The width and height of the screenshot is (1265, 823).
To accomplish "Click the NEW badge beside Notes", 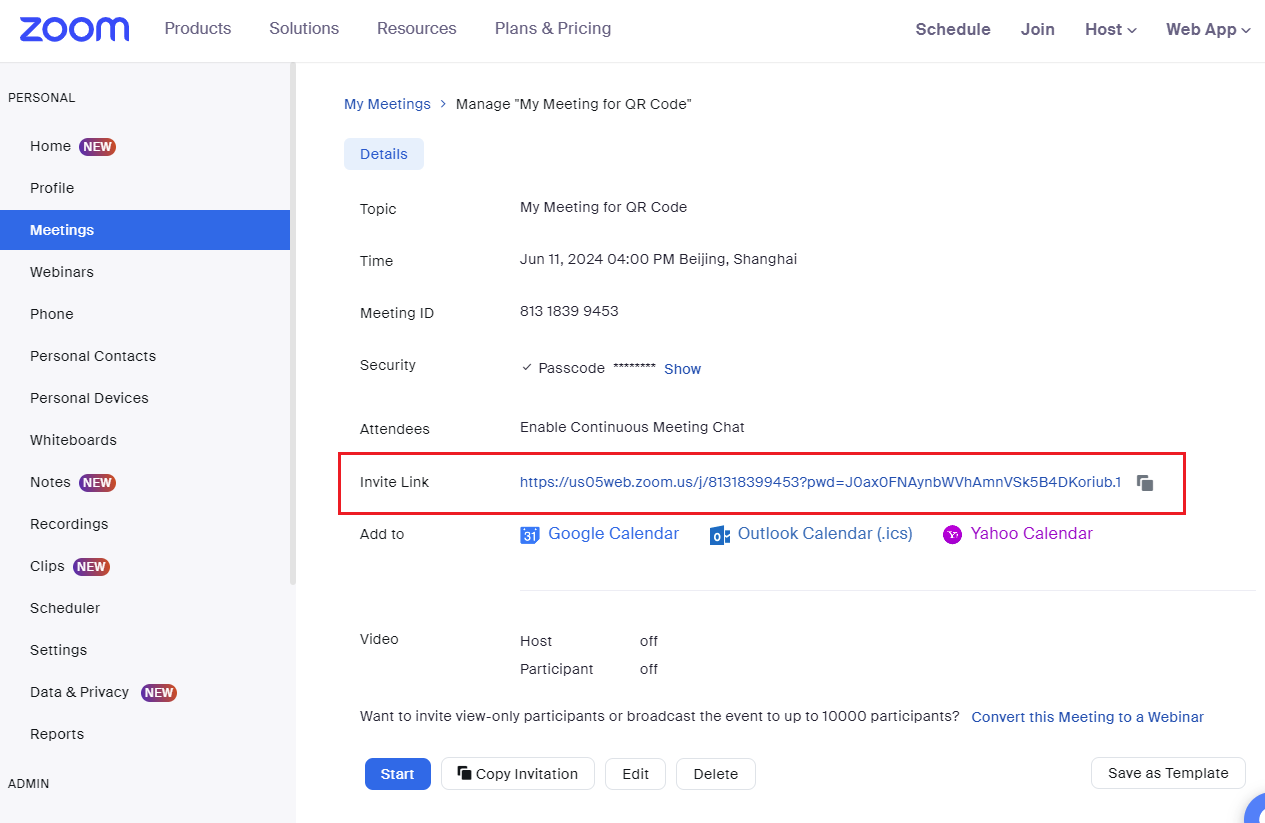I will [97, 482].
